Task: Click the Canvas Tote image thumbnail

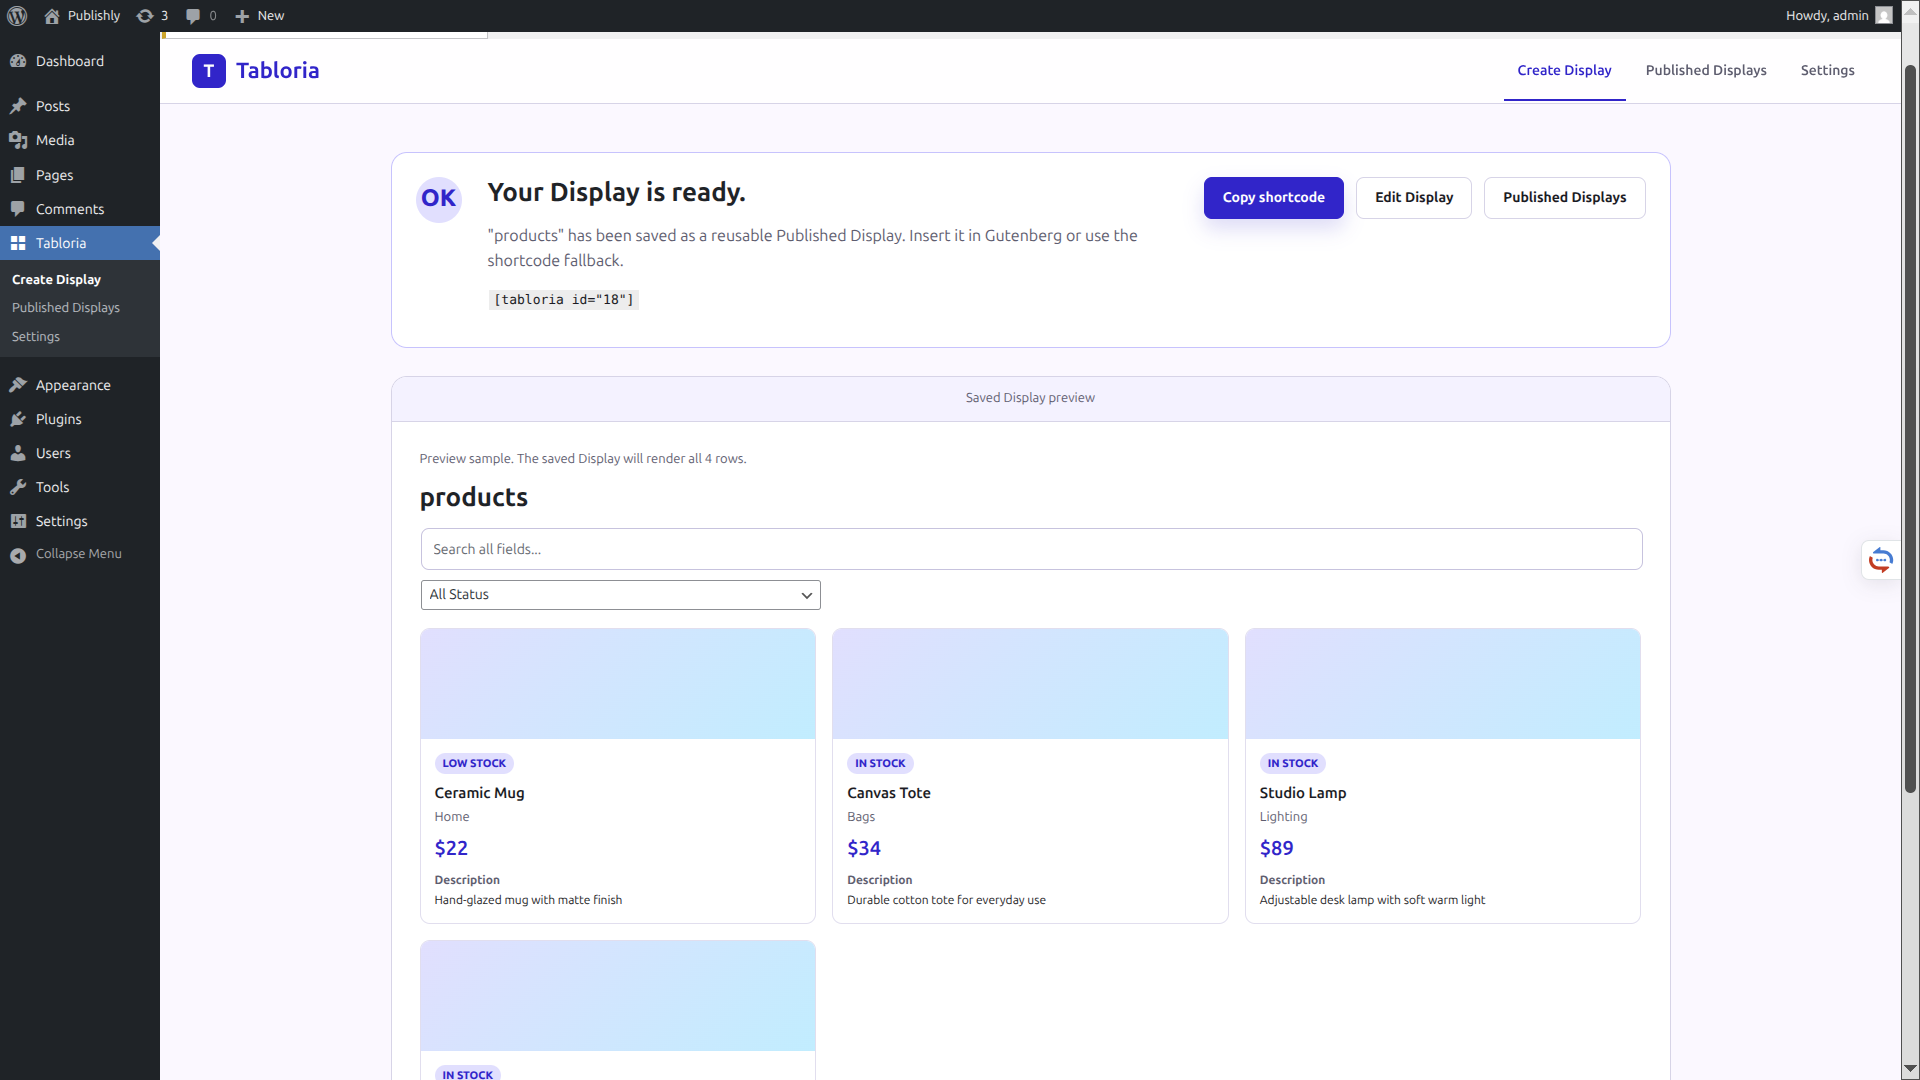Action: [1030, 684]
